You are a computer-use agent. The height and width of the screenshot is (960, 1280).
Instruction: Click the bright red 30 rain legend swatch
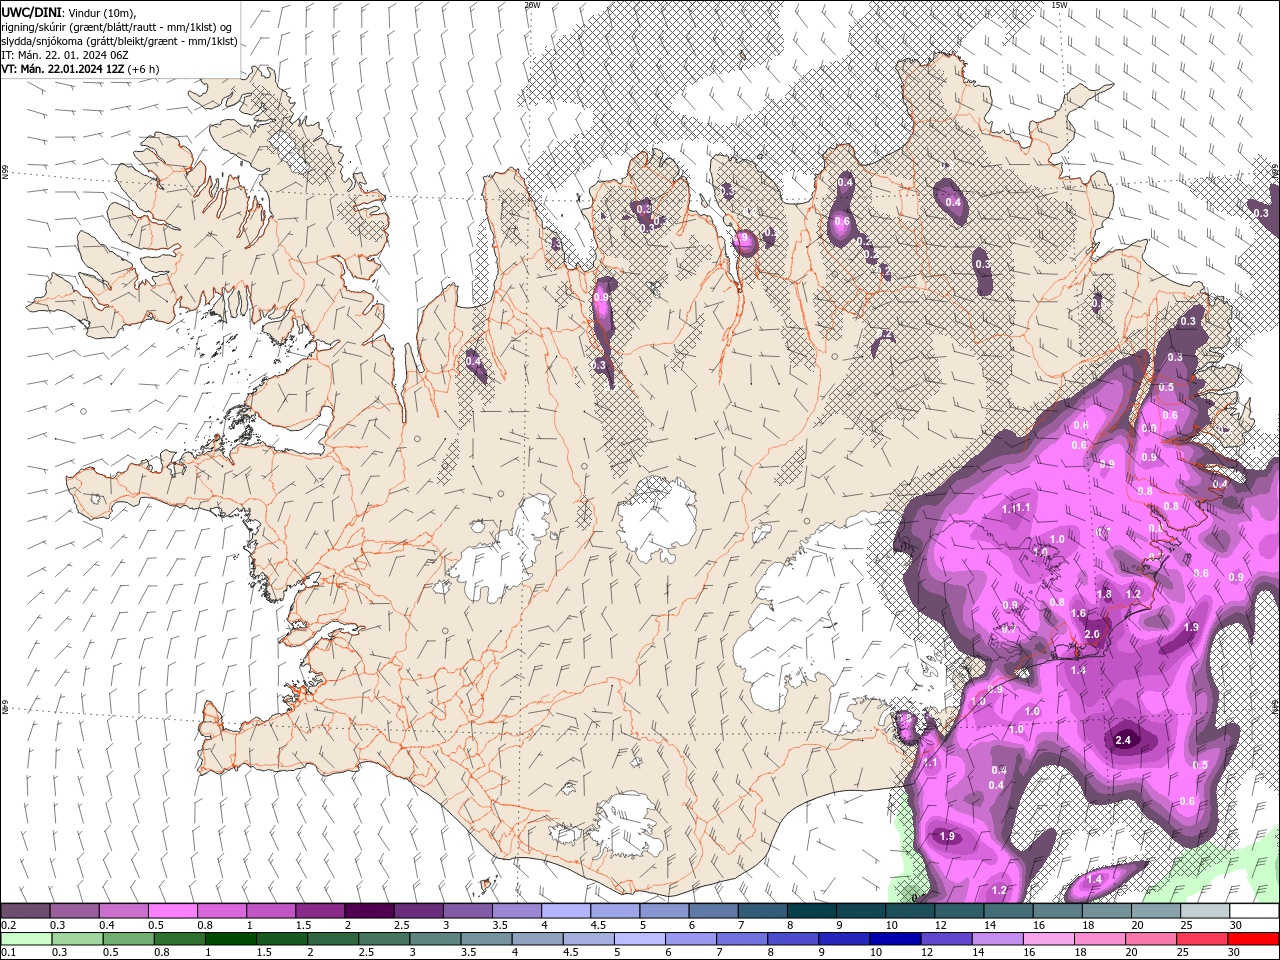tap(1254, 939)
